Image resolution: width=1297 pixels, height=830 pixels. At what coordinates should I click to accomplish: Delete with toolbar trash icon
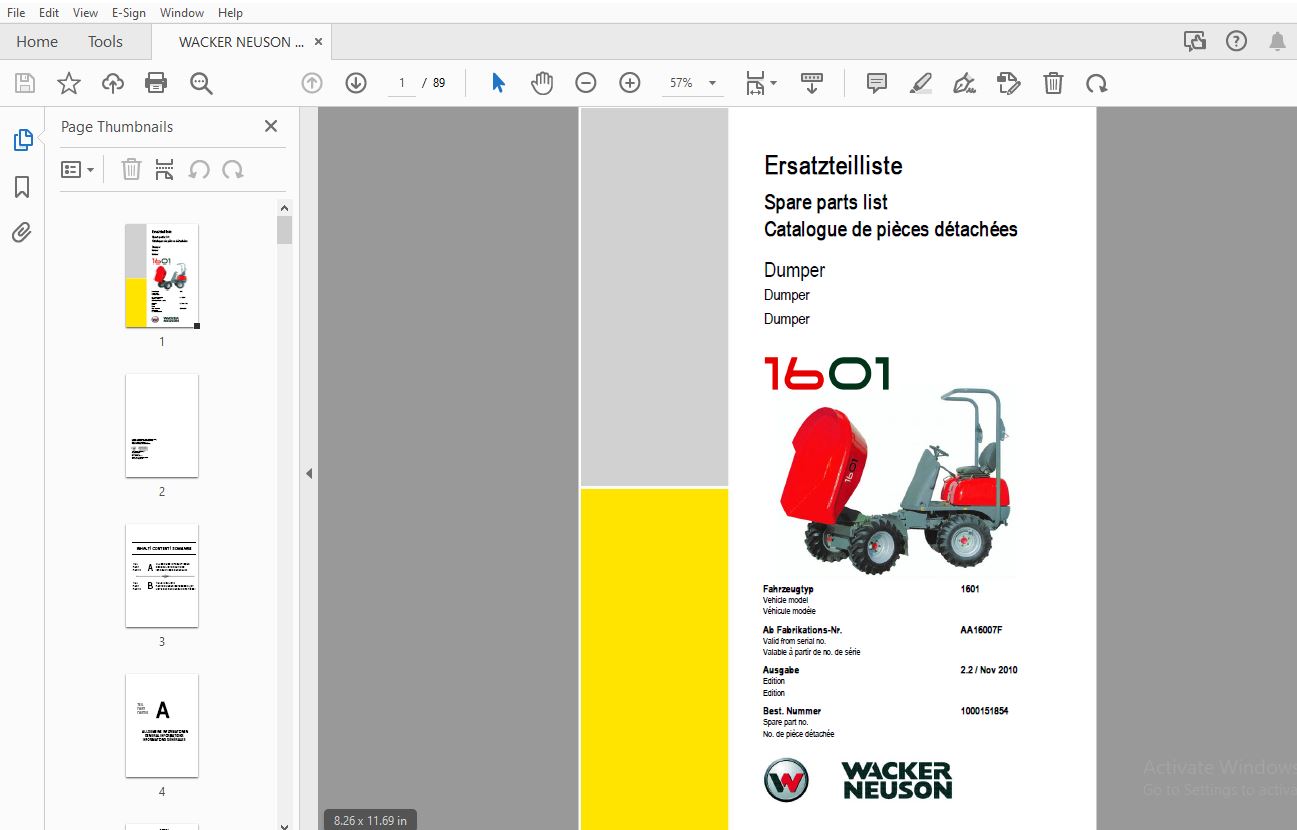[1053, 83]
